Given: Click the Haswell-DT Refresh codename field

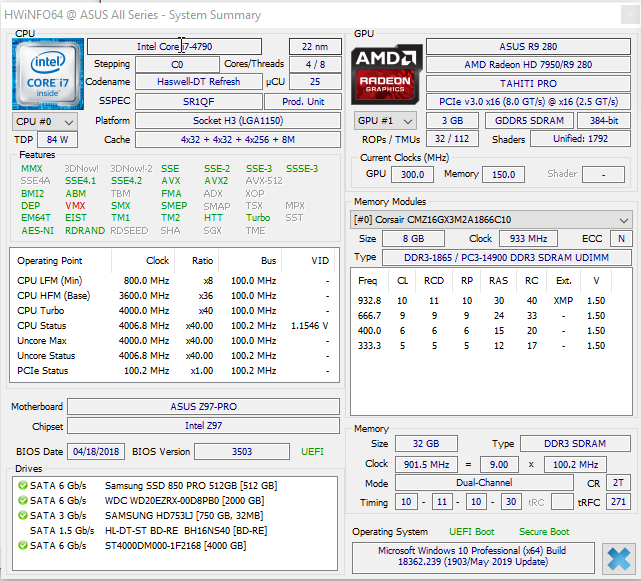Looking at the screenshot, I should [x=199, y=82].
